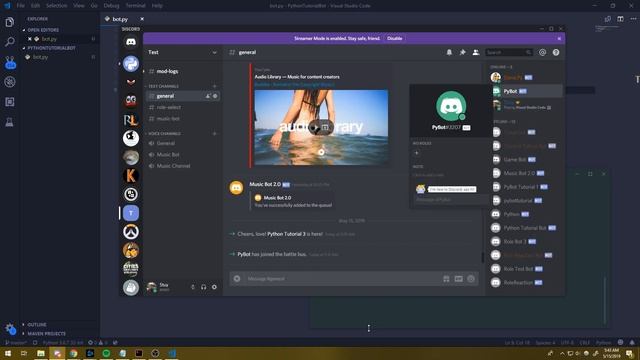Screen dimensions: 640x360
Task: Click create invite icon on general channel
Action: (208, 96)
